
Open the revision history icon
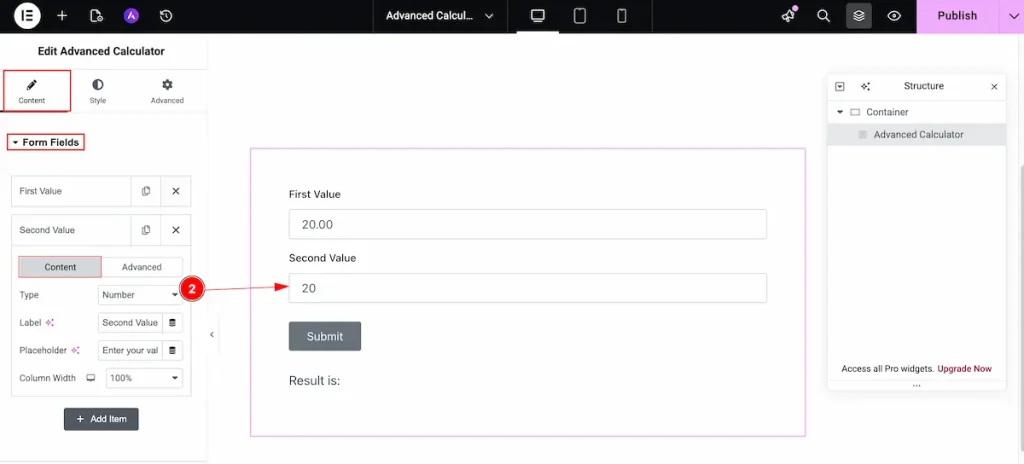click(166, 16)
